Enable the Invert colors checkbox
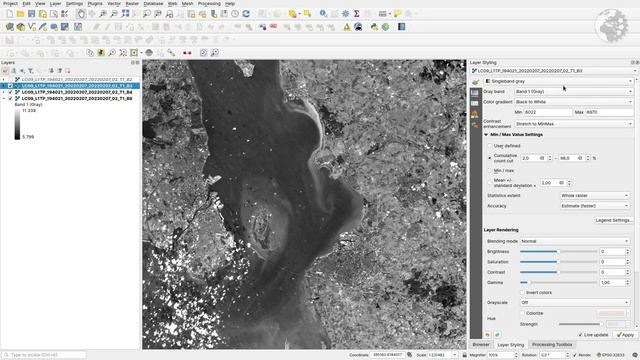 pyautogui.click(x=522, y=293)
